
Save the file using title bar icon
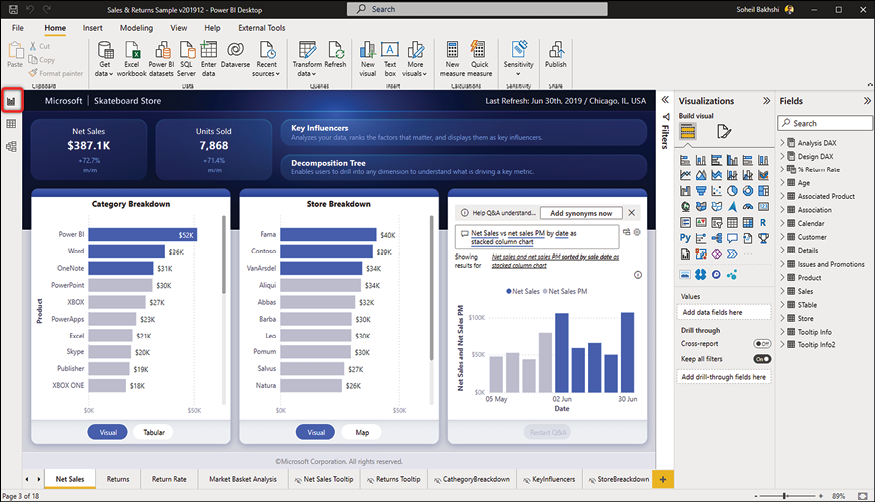coord(13,9)
